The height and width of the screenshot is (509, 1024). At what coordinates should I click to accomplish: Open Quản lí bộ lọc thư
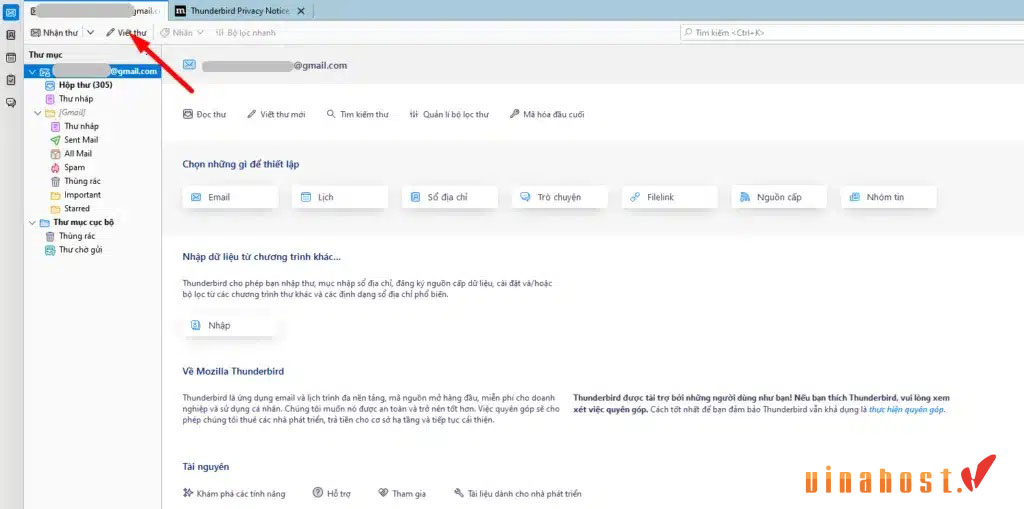click(x=449, y=114)
